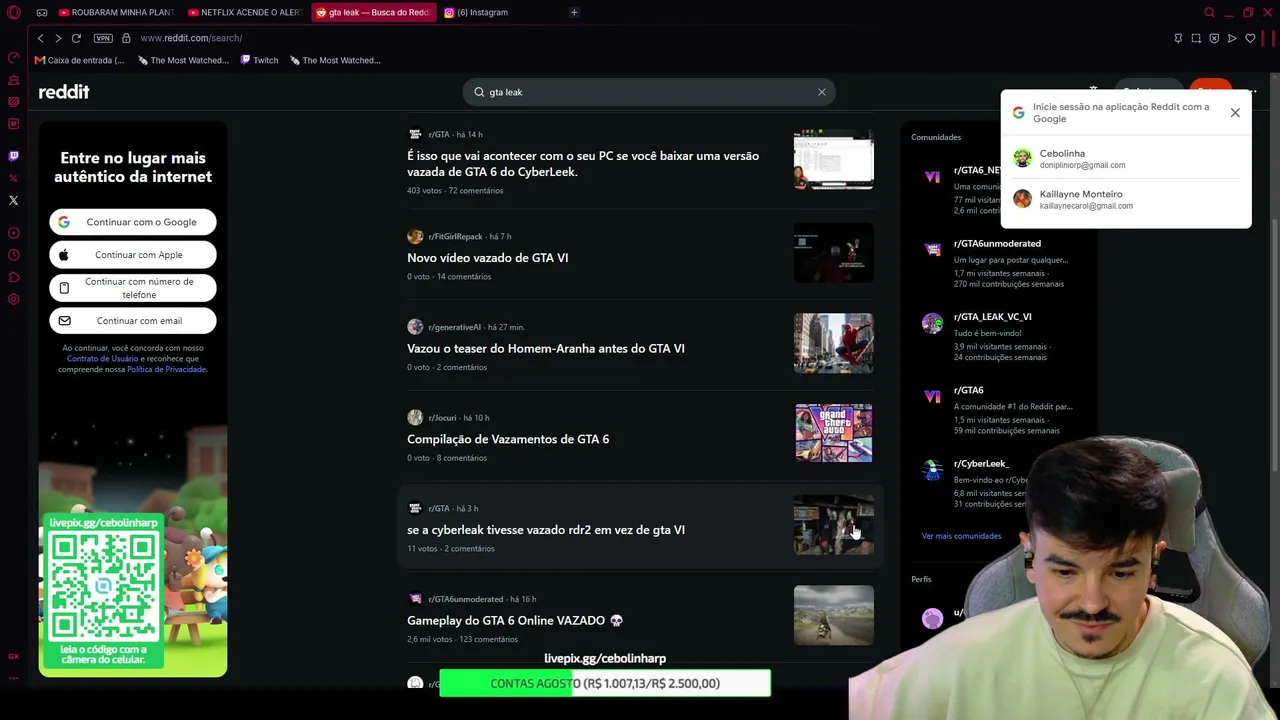Screen dimensions: 1280x720
Task: Close the Google sign-in popup
Action: [x=1235, y=113]
